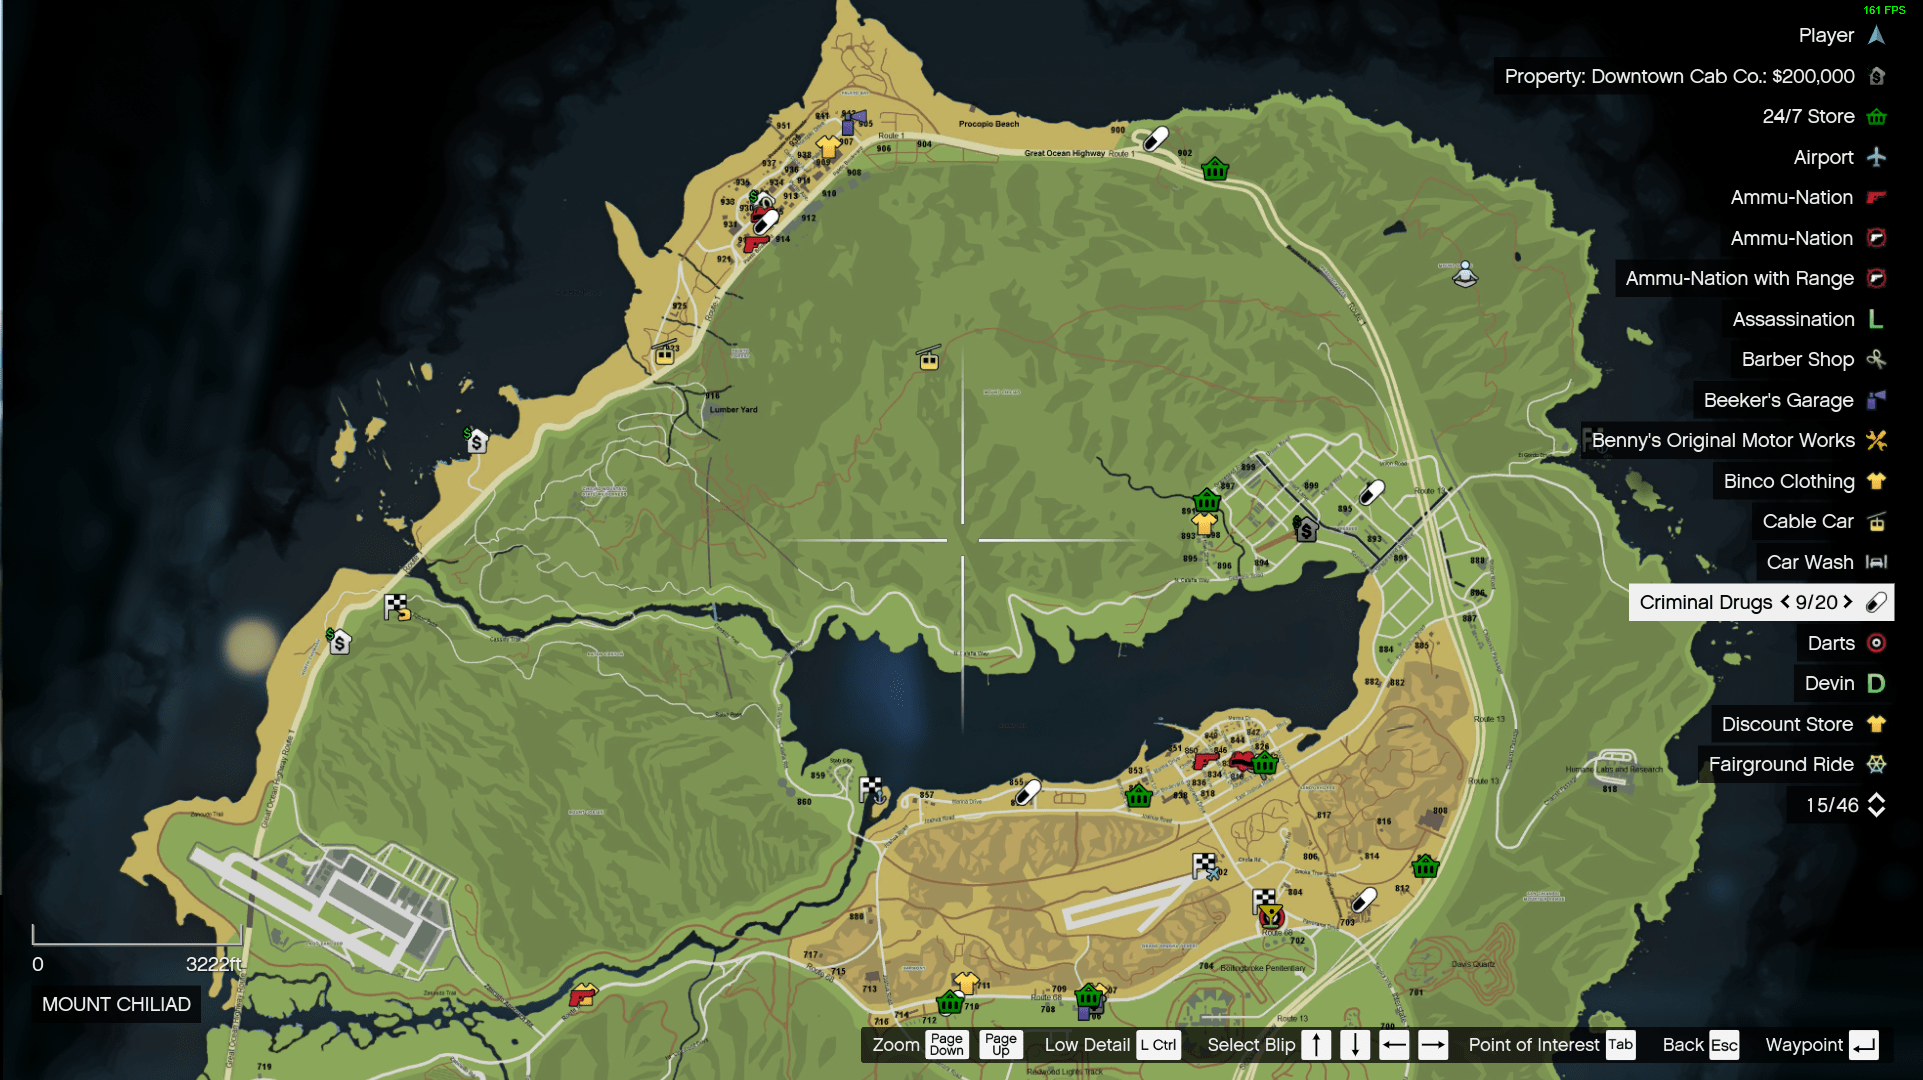
Task: Click the 161 FPS counter
Action: 1884,10
